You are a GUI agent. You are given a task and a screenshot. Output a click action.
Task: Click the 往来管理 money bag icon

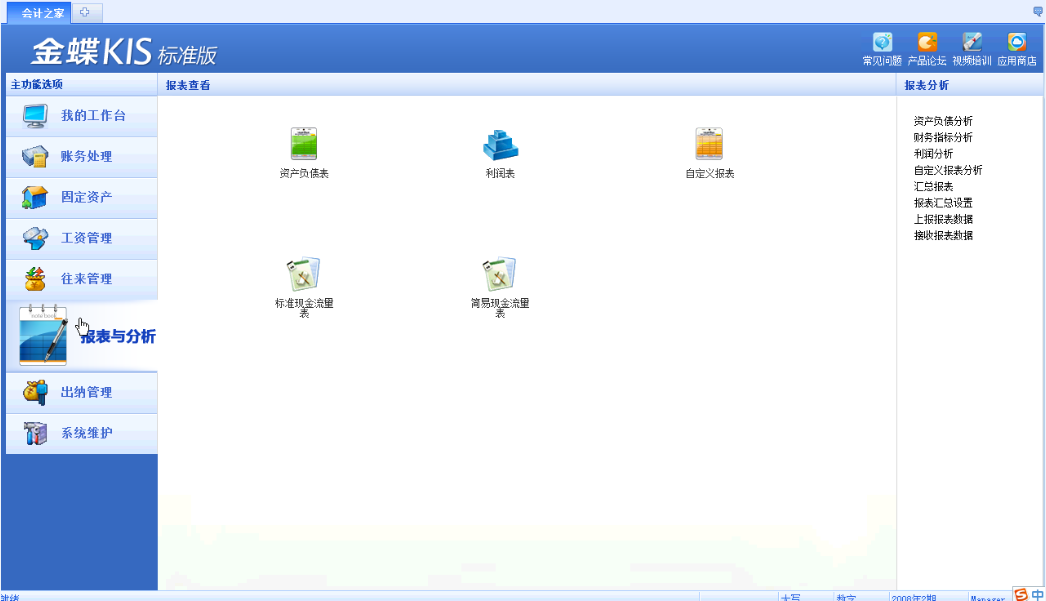coord(35,279)
